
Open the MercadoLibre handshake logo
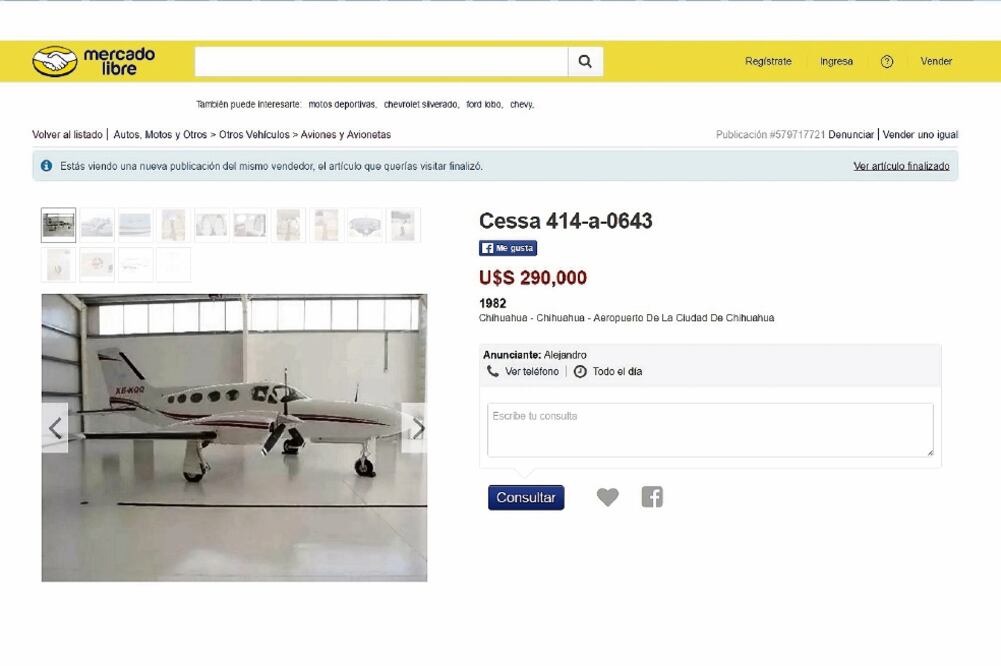55,61
